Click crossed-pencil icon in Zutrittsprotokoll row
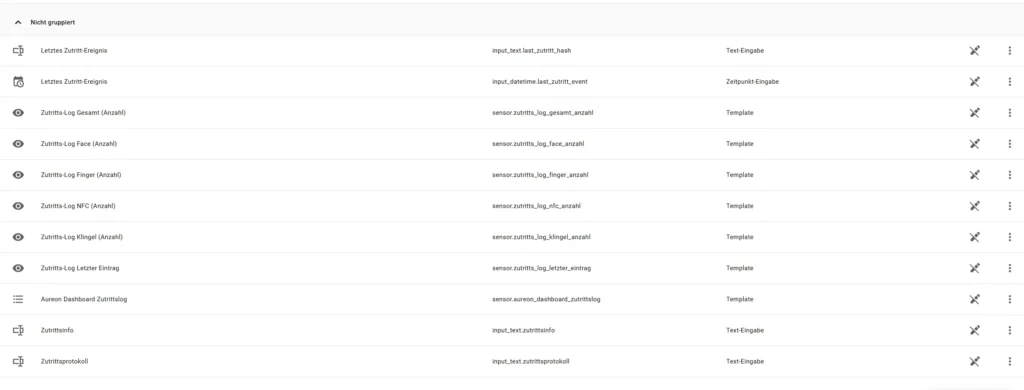1024x390 pixels. (974, 361)
